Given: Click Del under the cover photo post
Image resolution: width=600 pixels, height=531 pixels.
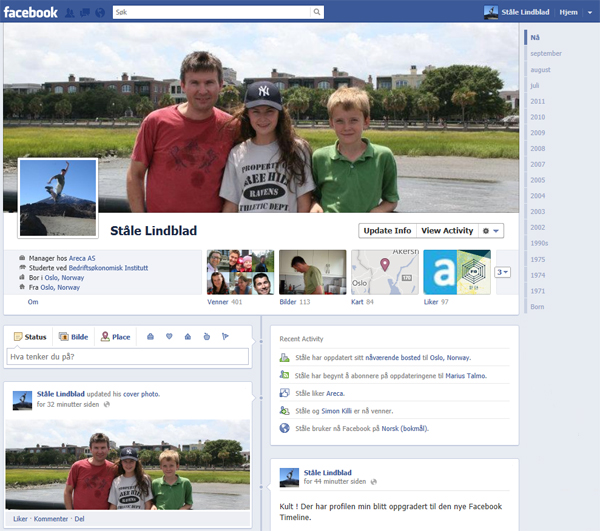Looking at the screenshot, I should click(x=79, y=519).
